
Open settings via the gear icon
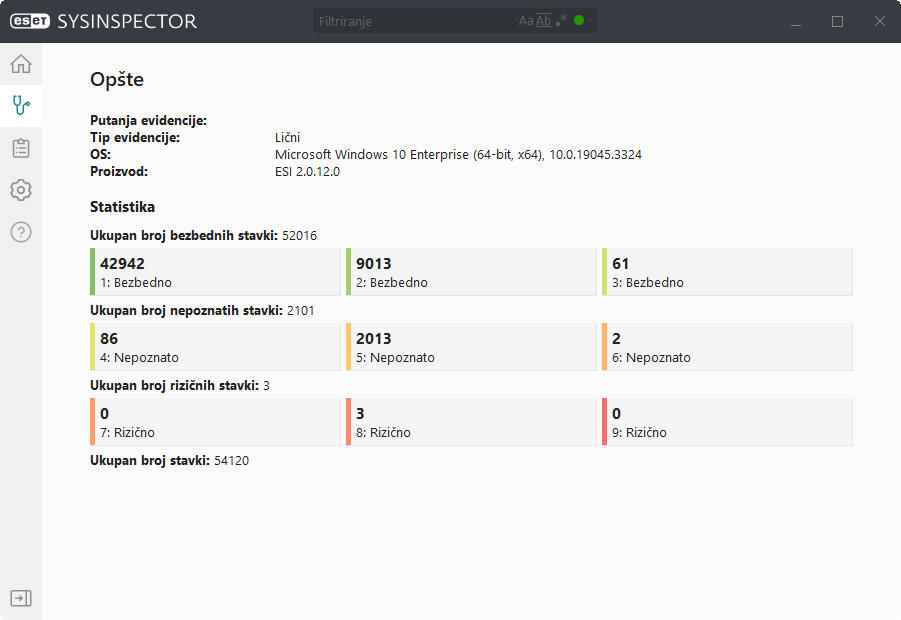(21, 190)
